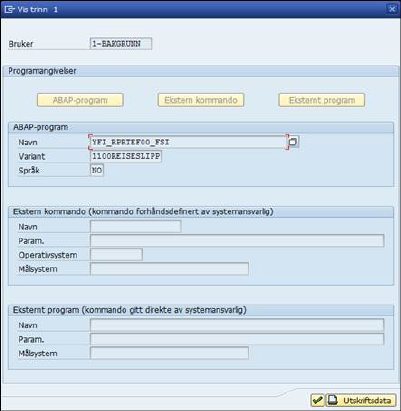Choose the Eksternt program button
Viewport: 401px width, 411px height.
(x=322, y=100)
